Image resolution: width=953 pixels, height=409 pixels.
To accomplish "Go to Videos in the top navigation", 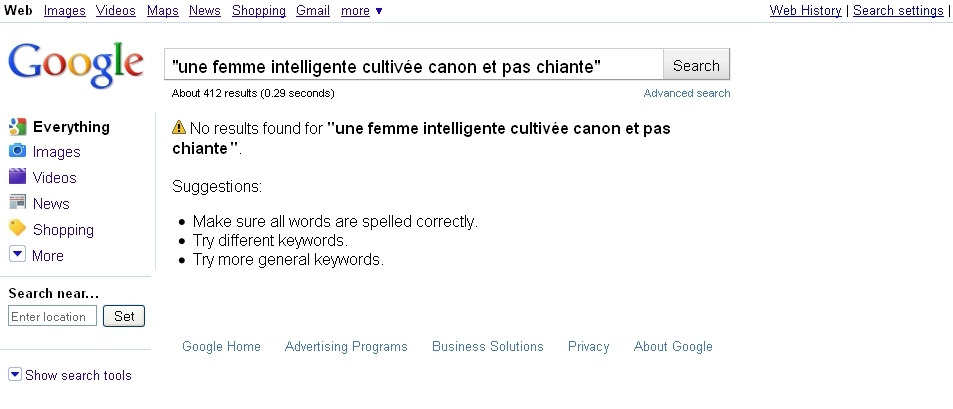I will tap(116, 11).
